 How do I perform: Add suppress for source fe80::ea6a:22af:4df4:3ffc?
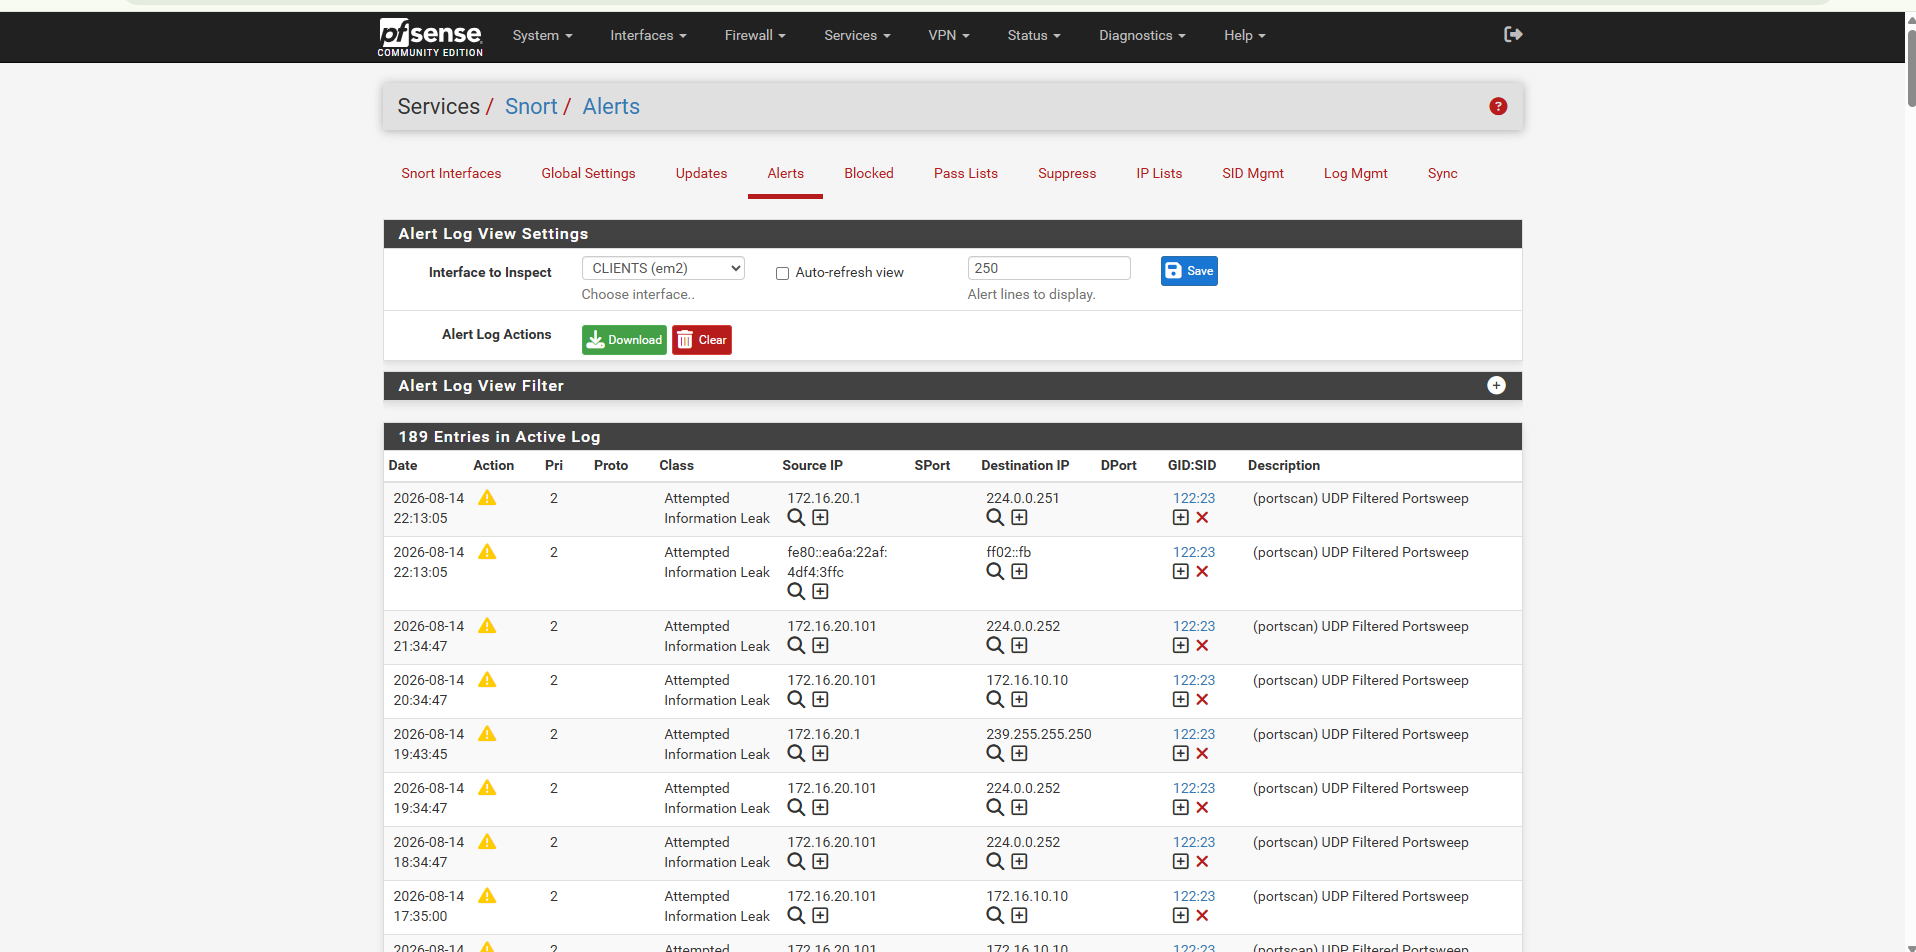pyautogui.click(x=820, y=592)
